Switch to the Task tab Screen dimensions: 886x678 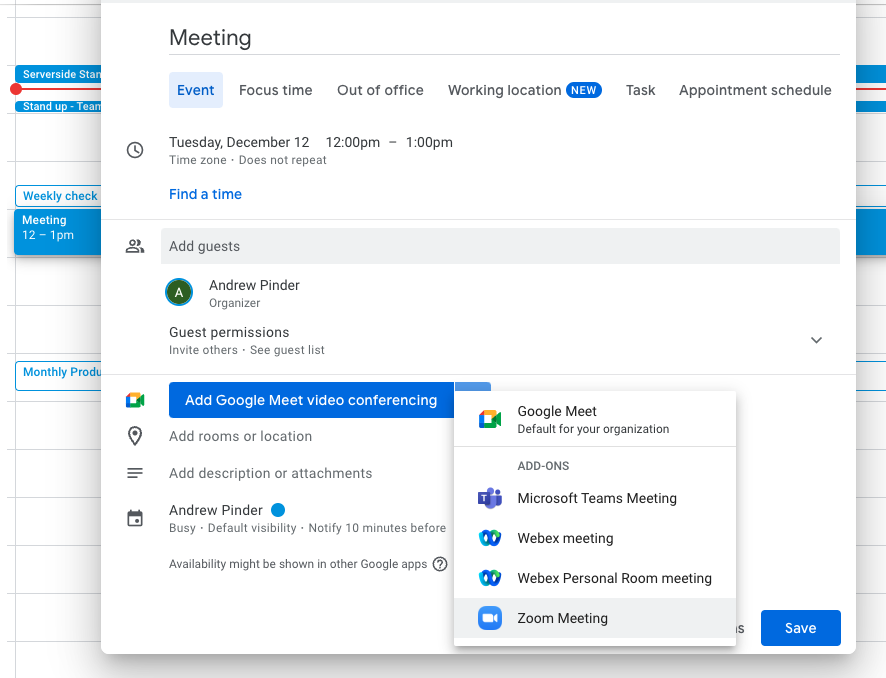click(640, 90)
